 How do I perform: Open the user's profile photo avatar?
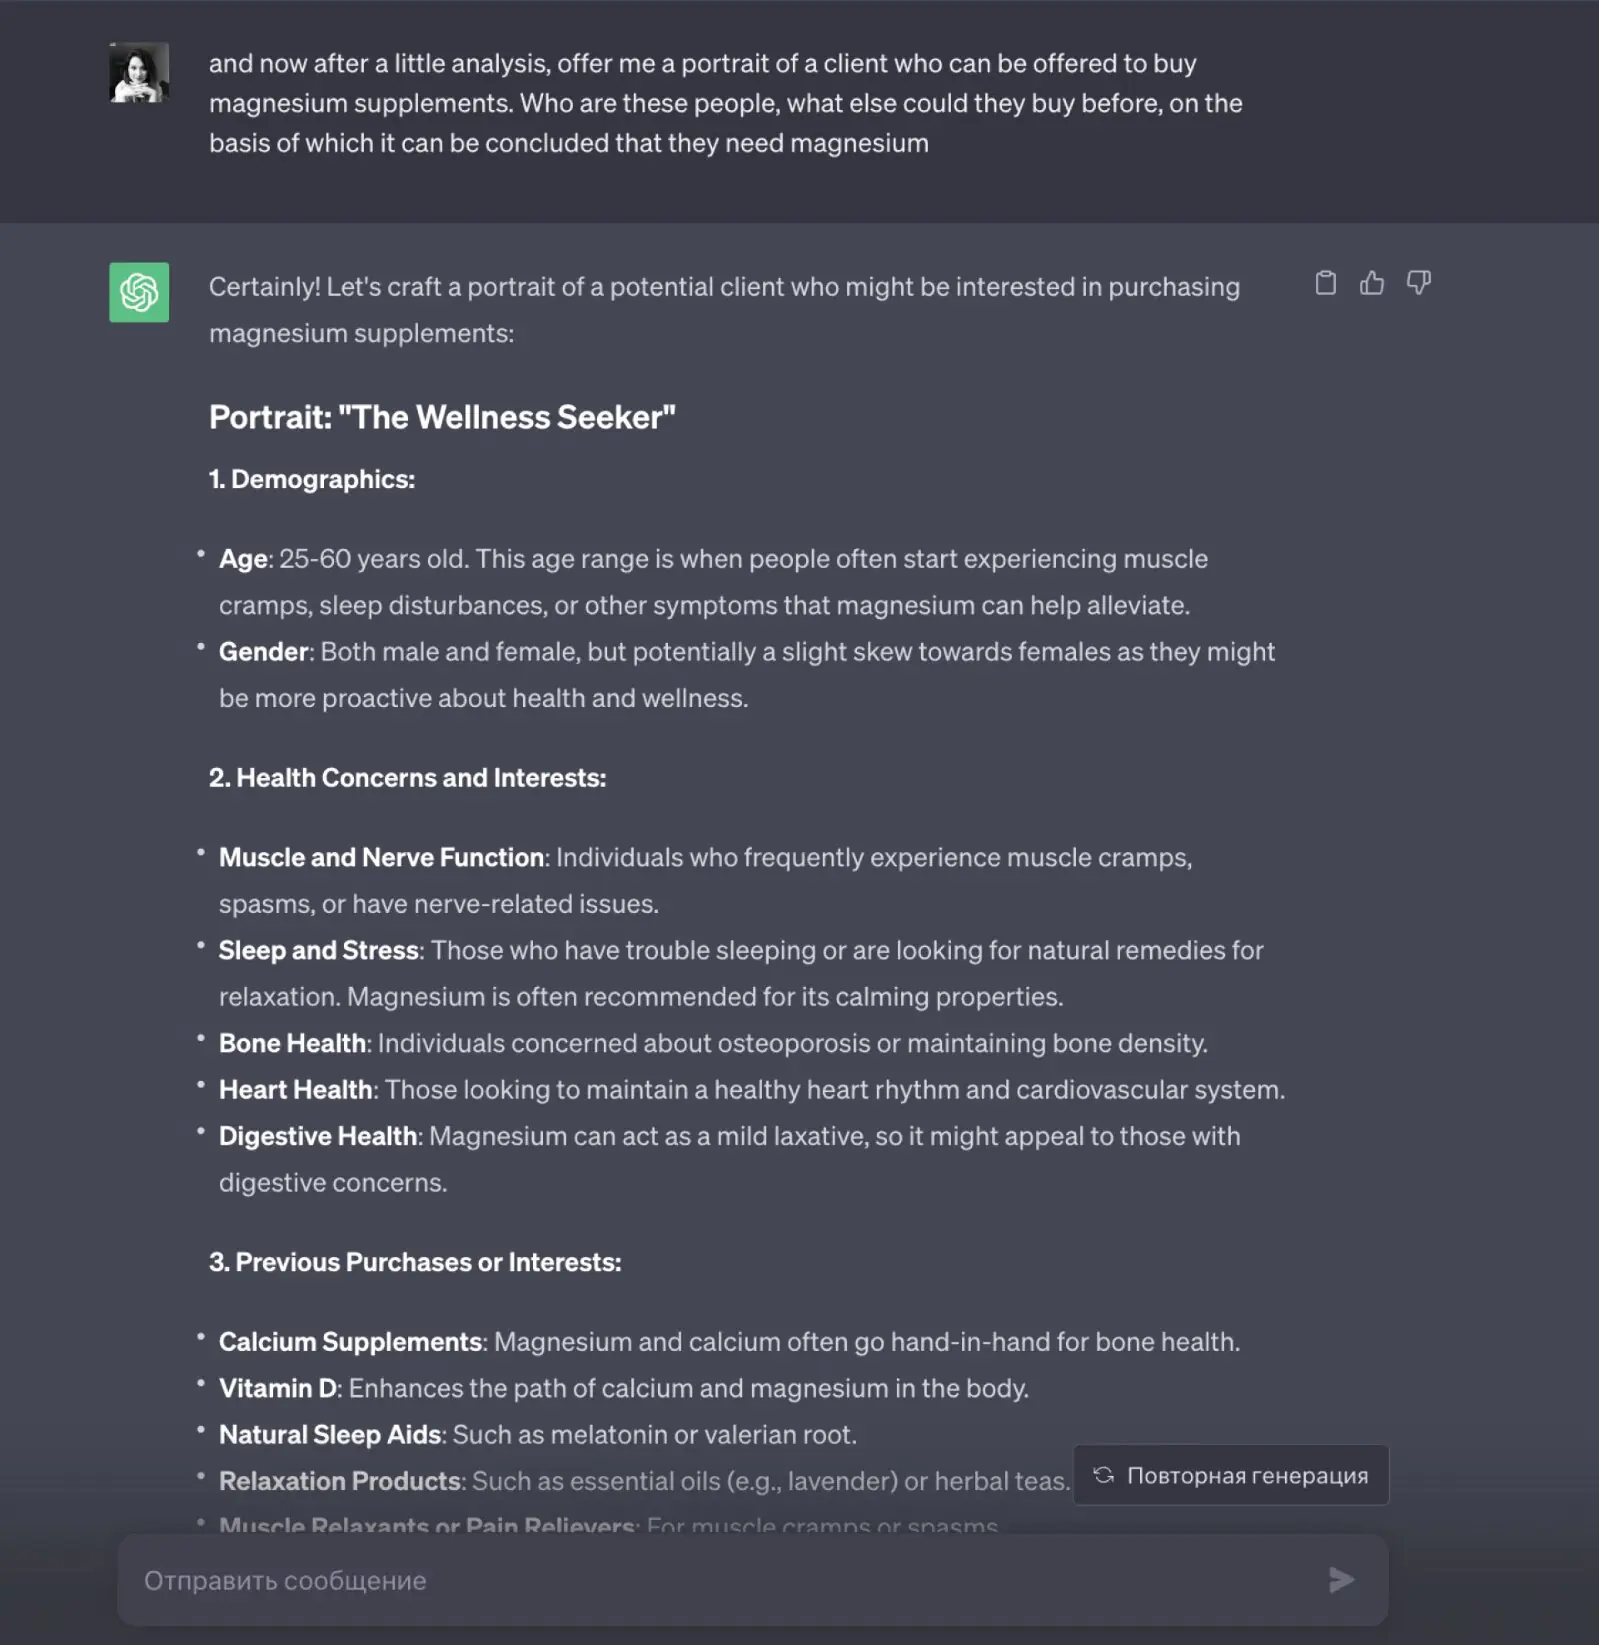coord(139,72)
